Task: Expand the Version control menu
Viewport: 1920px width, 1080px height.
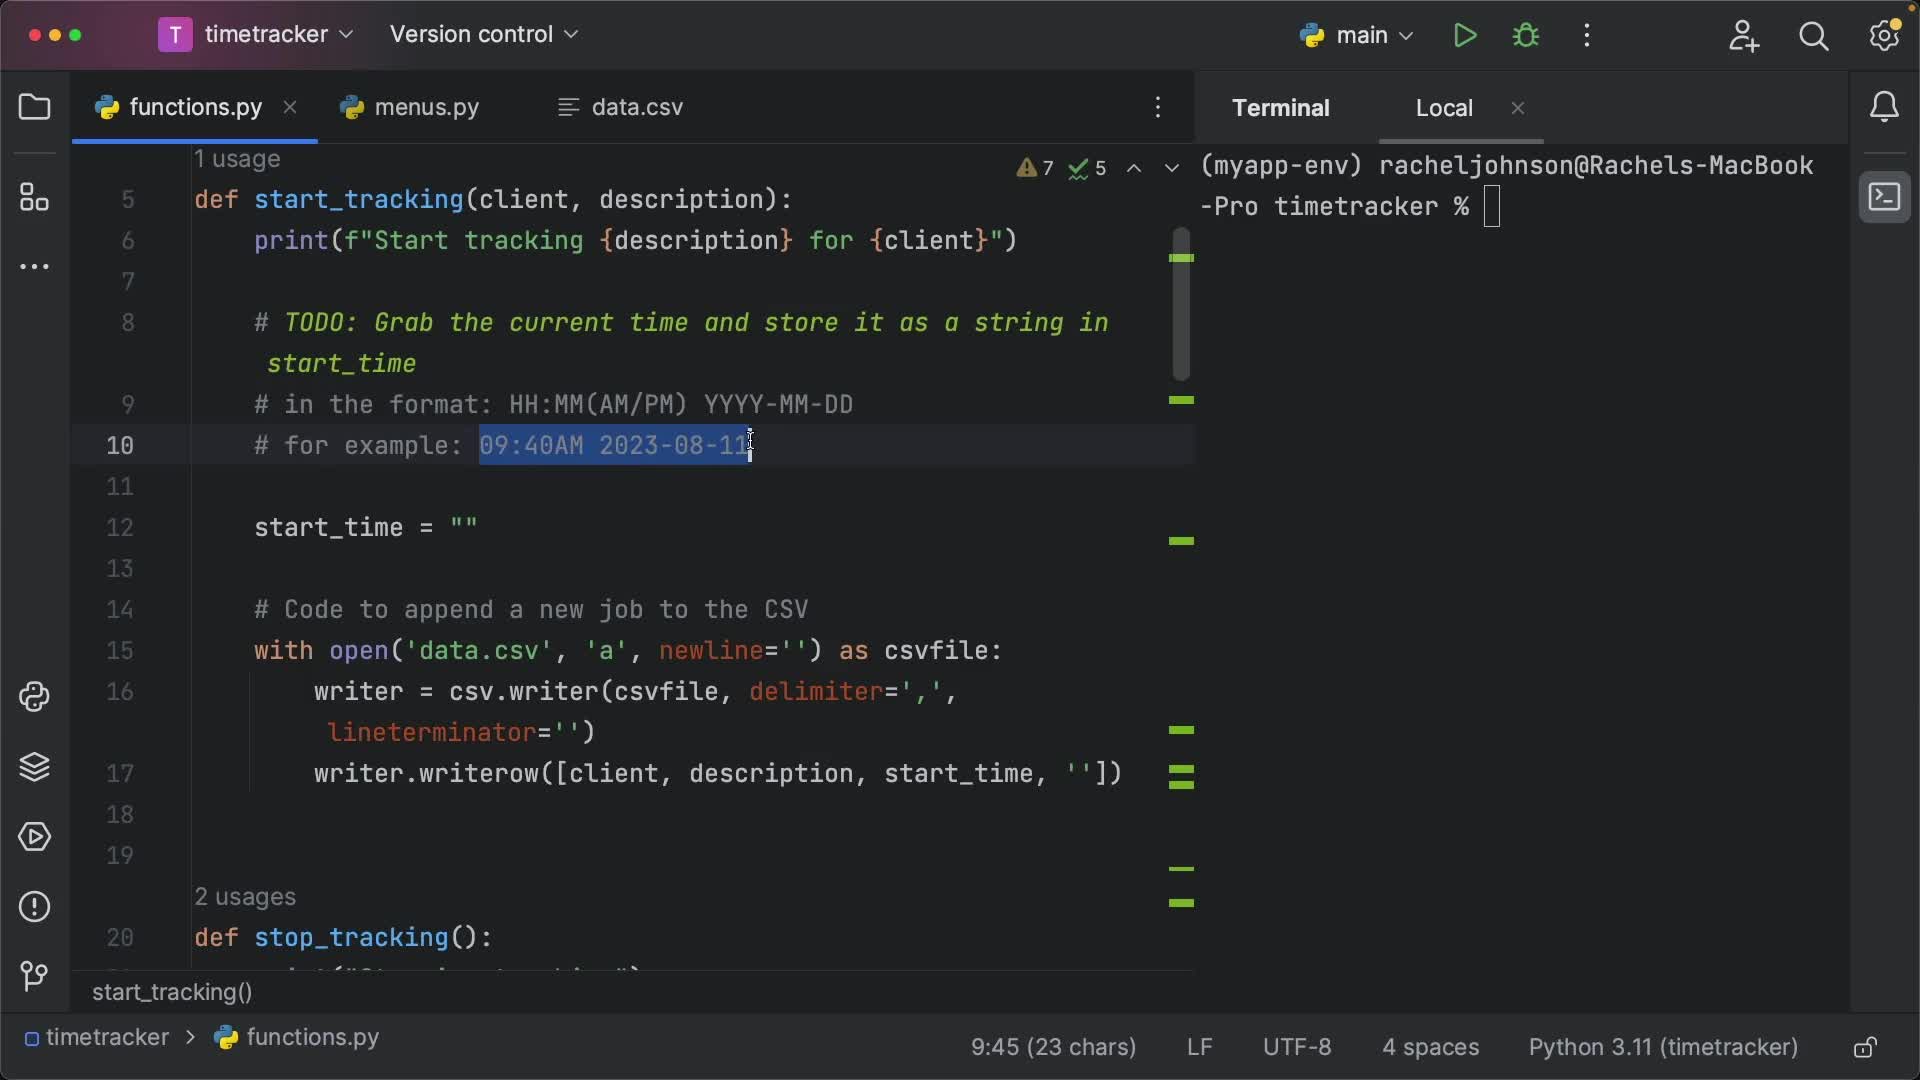Action: [x=484, y=33]
